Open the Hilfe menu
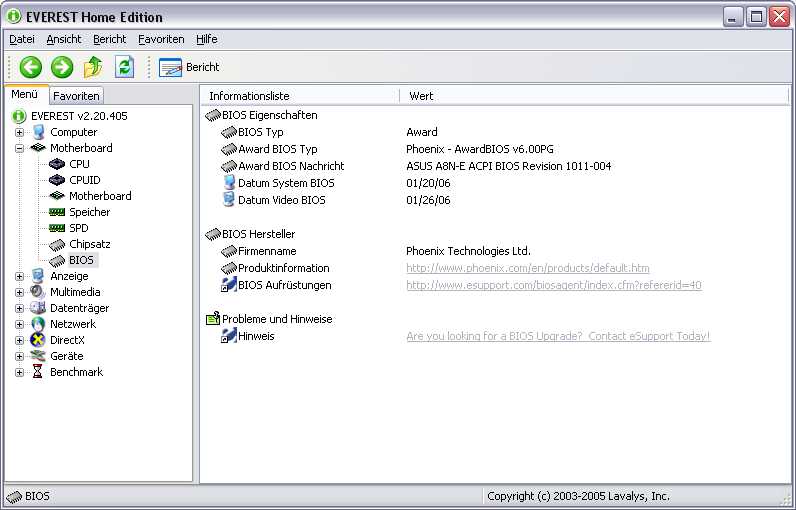This screenshot has height=510, width=796. (207, 39)
